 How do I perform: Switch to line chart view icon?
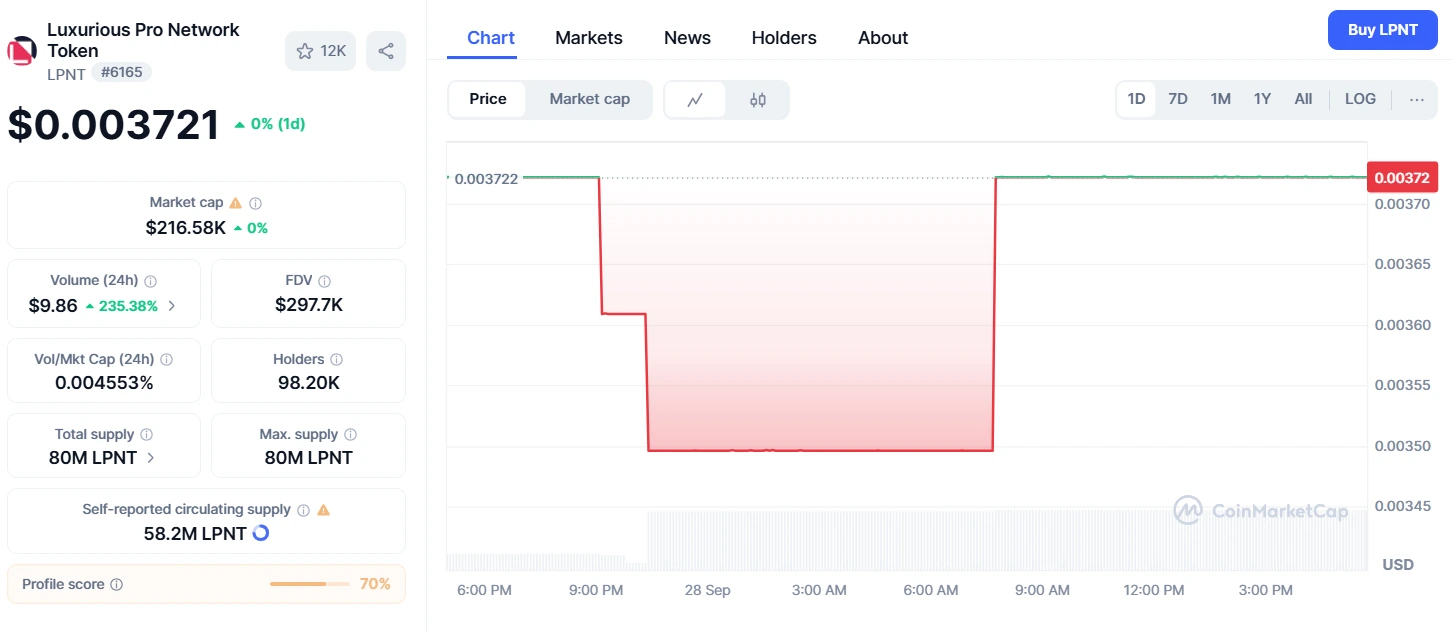tap(695, 99)
